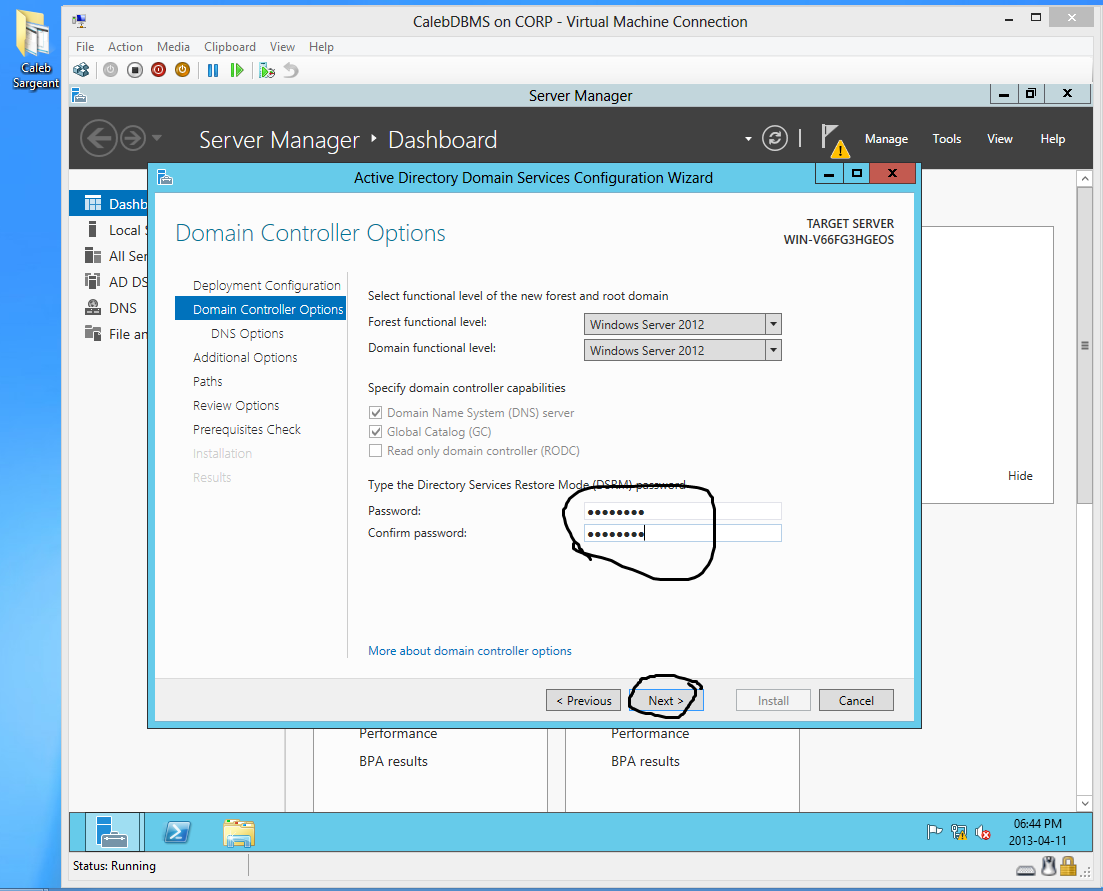Screen dimensions: 1103x891
Task: Open Server Manager from guest taskbar
Action: click(113, 833)
